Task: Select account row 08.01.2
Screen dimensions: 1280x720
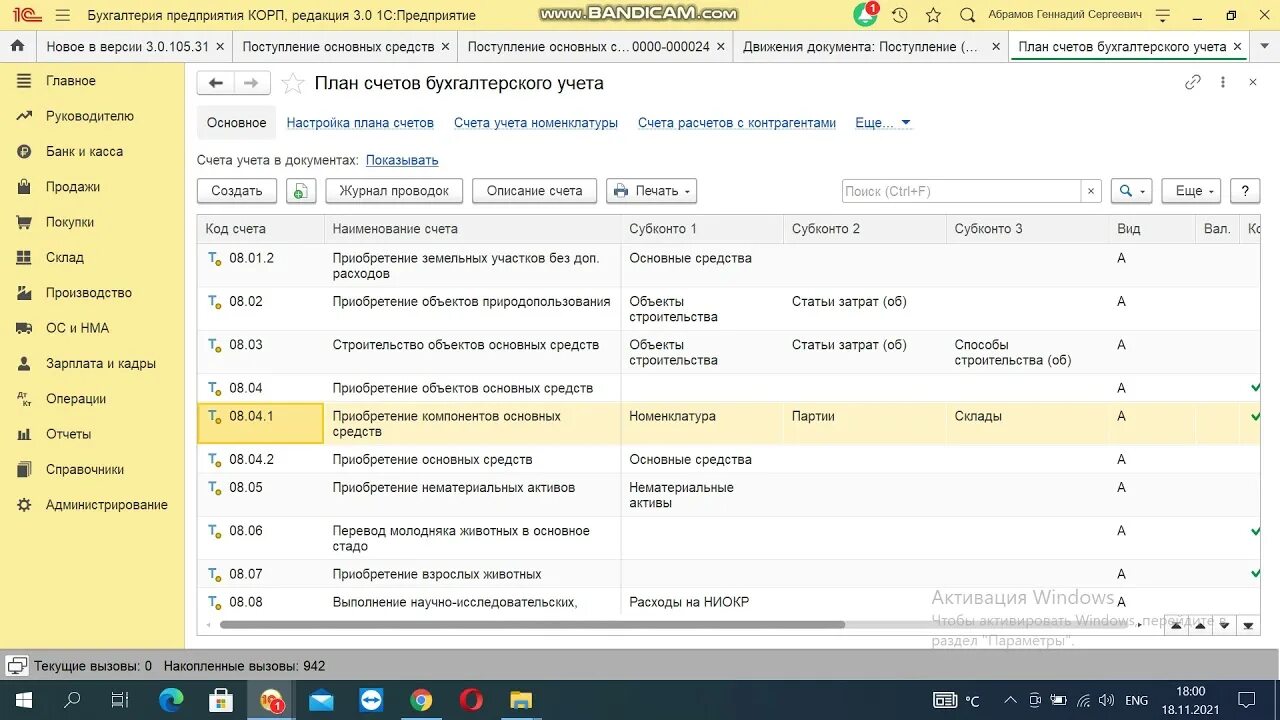Action: [728, 266]
